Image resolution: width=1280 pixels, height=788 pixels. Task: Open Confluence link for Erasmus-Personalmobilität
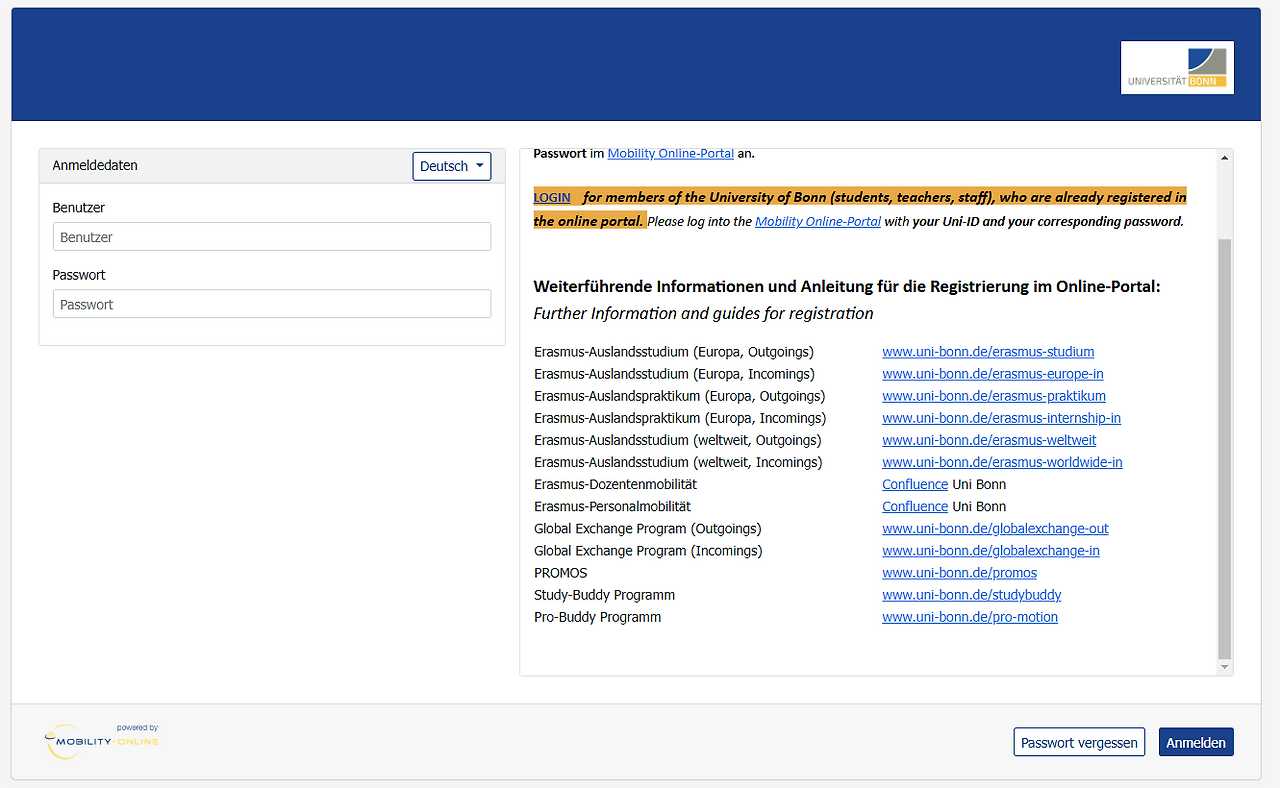pos(915,506)
